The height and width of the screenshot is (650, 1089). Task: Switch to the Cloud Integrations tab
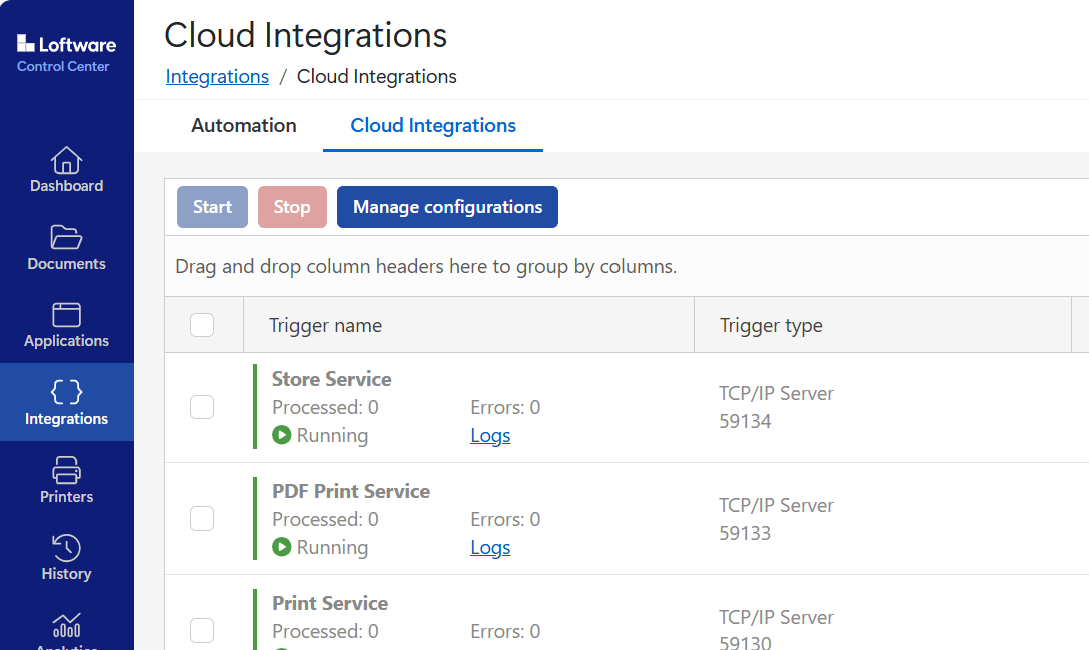[433, 126]
